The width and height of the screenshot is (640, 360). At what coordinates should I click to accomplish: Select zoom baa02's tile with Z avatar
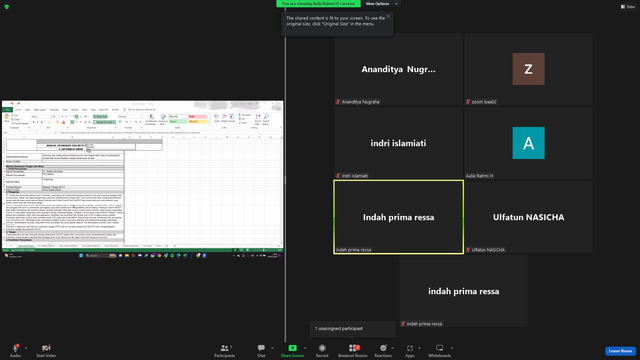[x=528, y=69]
